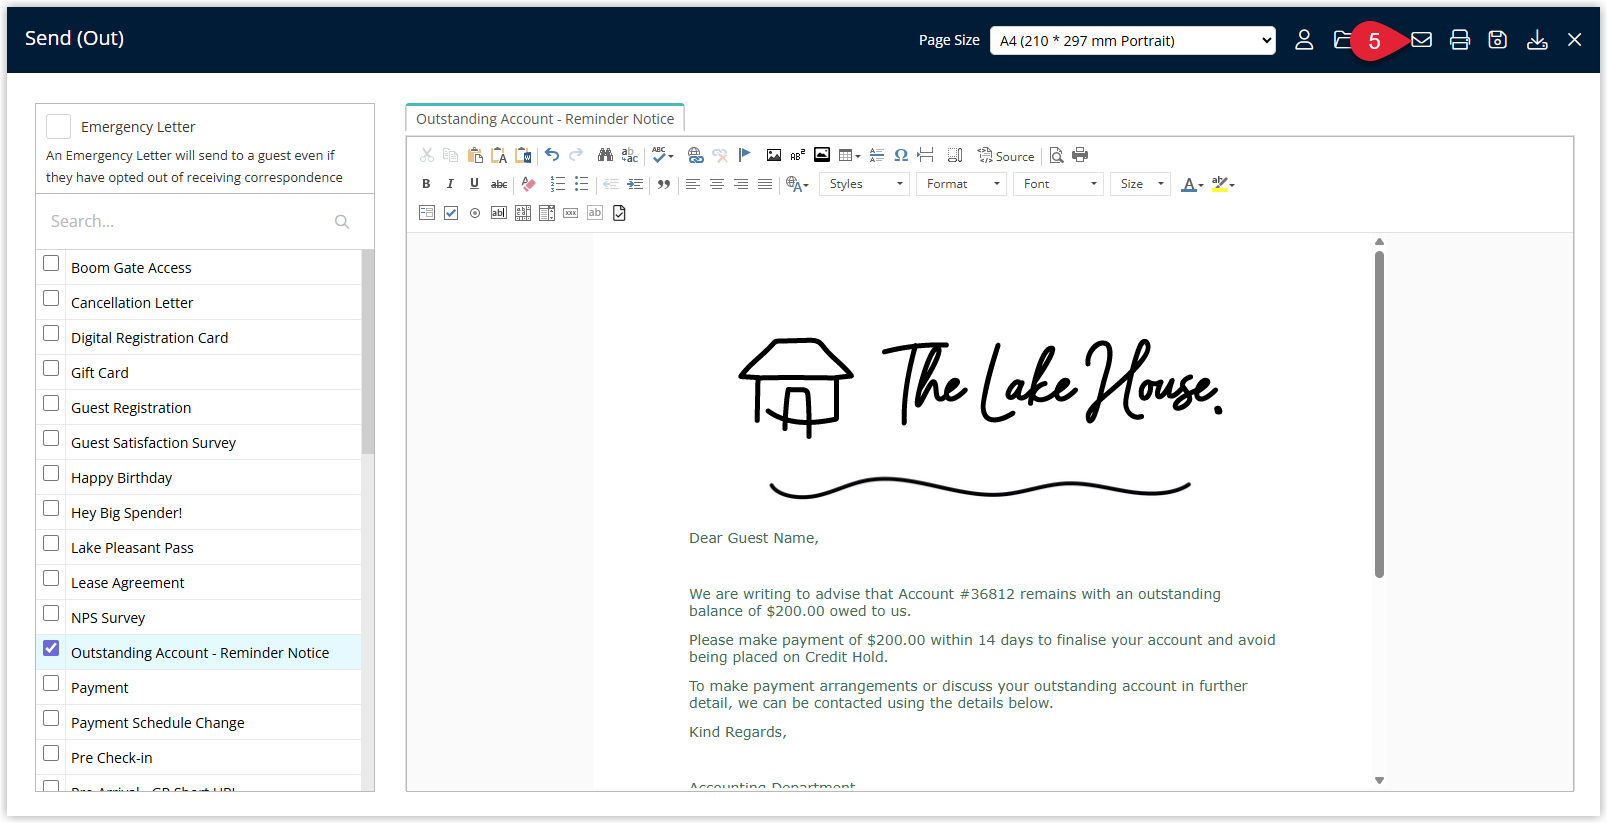Insert an image into the letter
Screen dimensions: 1608x824
(774, 155)
